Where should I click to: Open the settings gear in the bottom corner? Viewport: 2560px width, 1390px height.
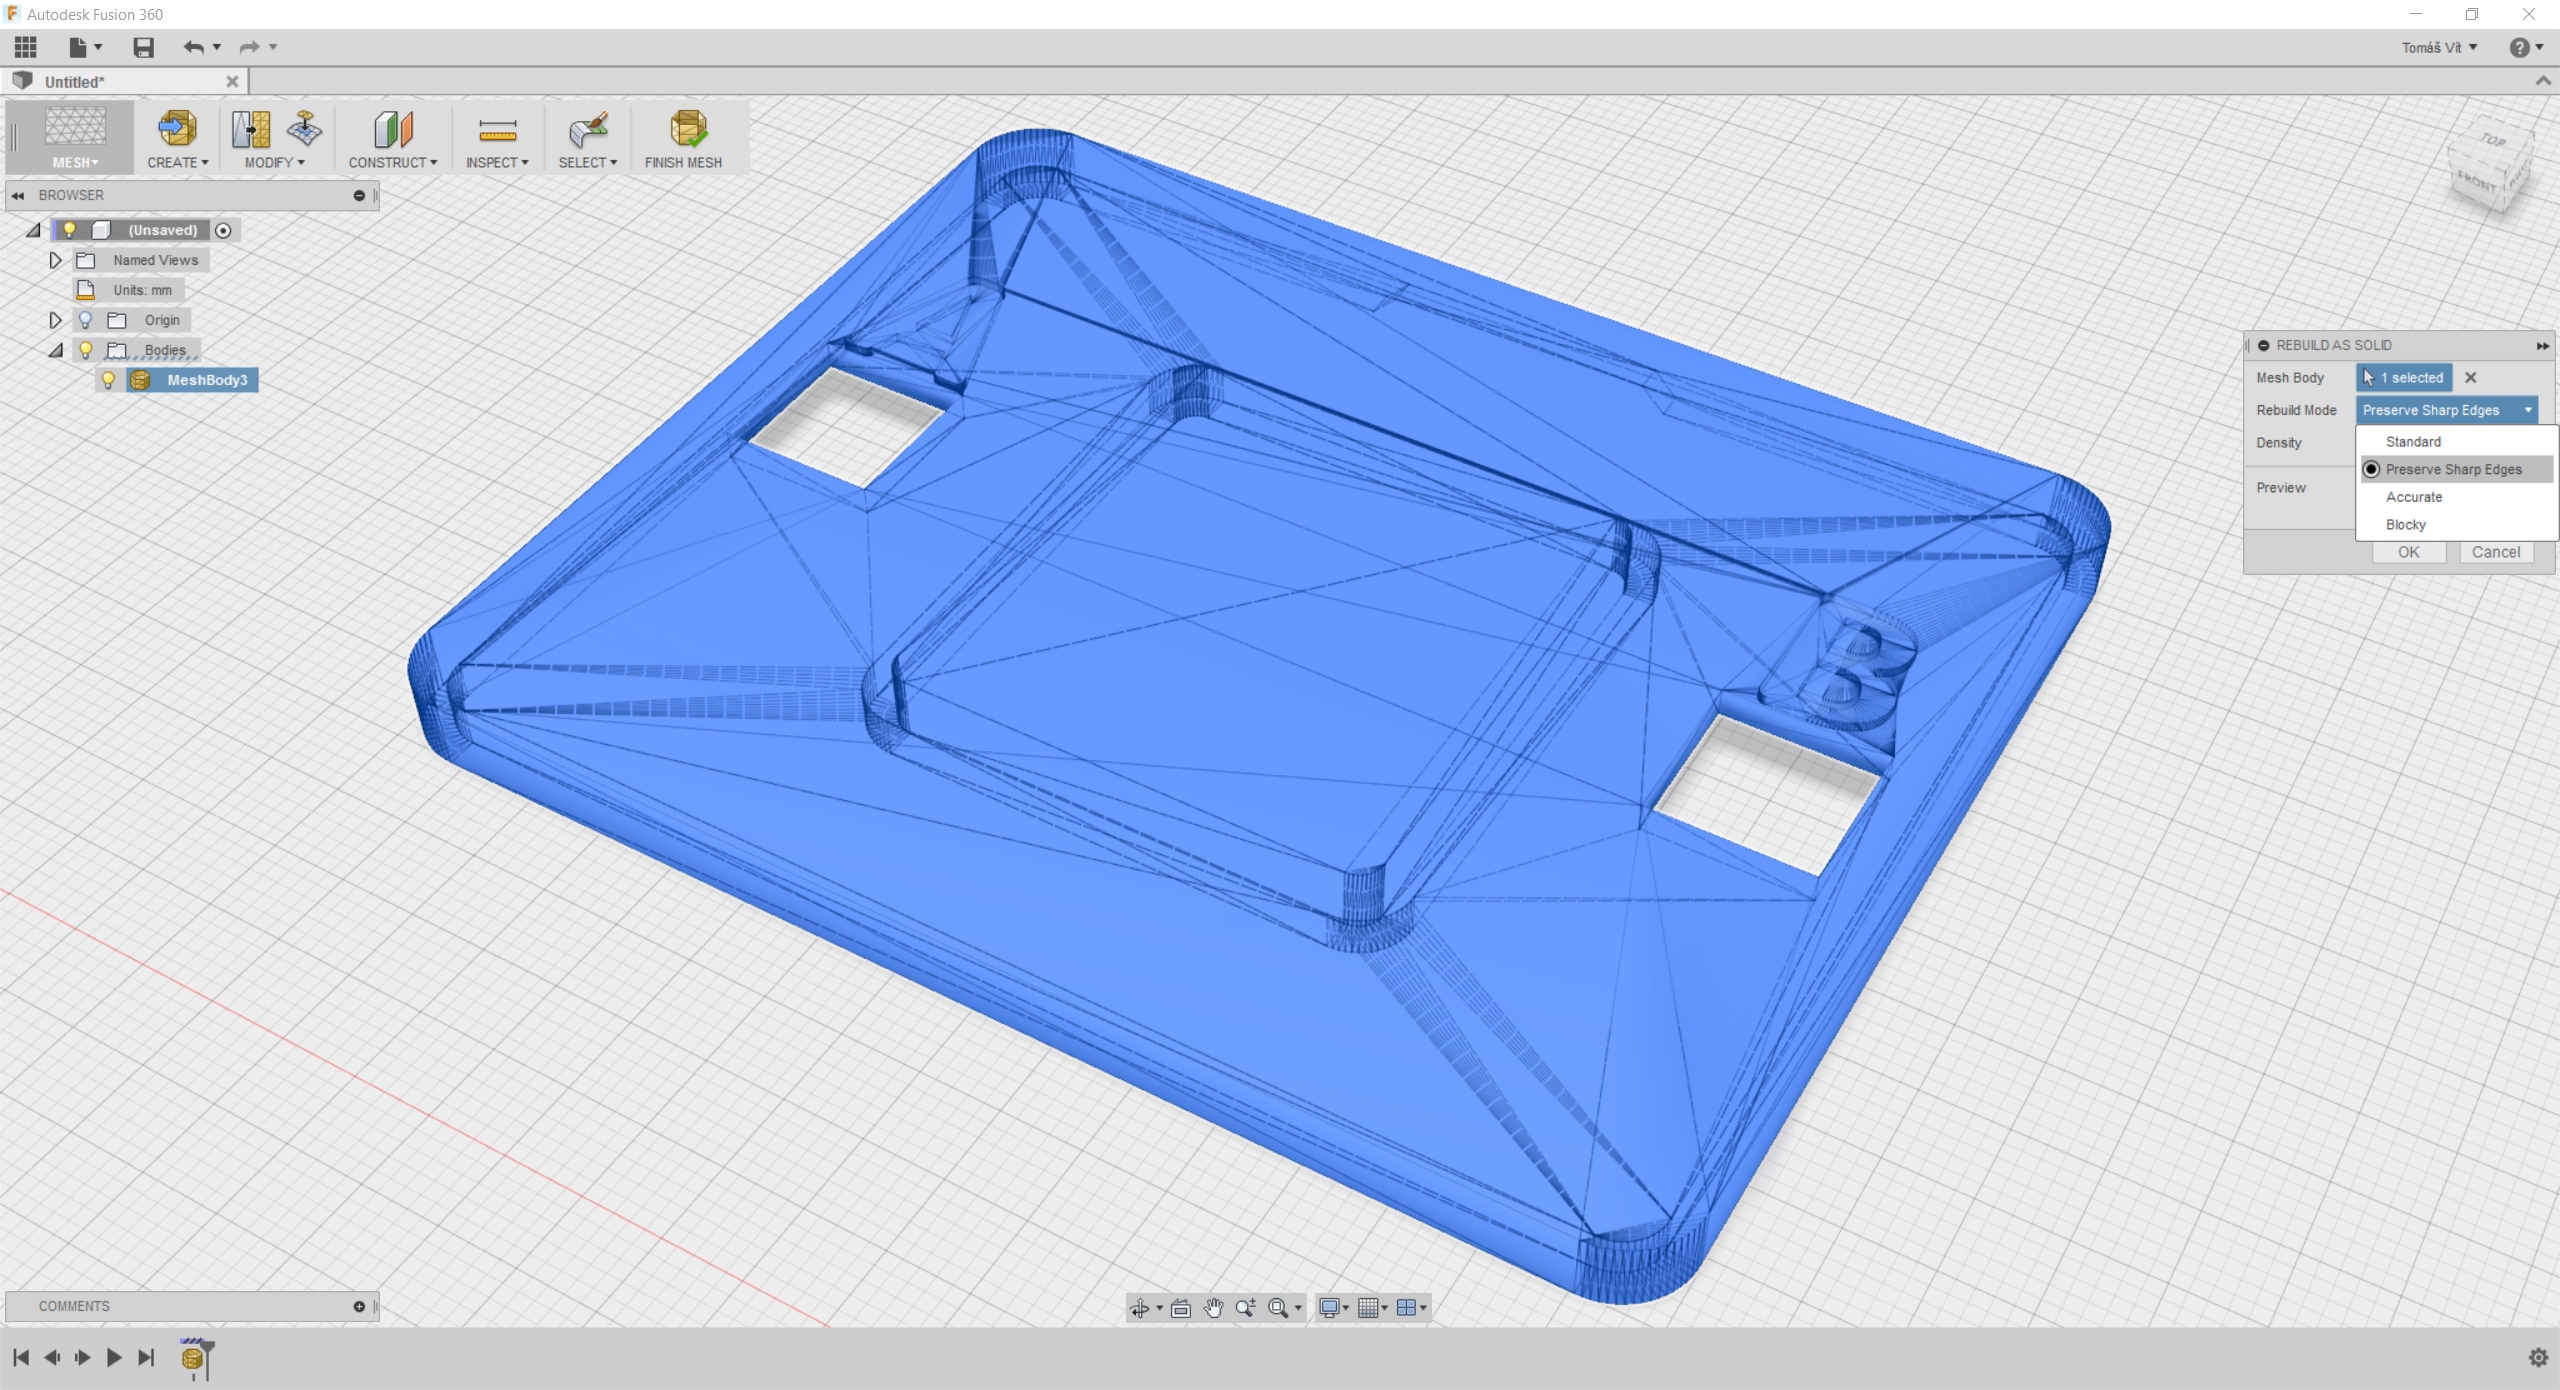(x=2538, y=1357)
